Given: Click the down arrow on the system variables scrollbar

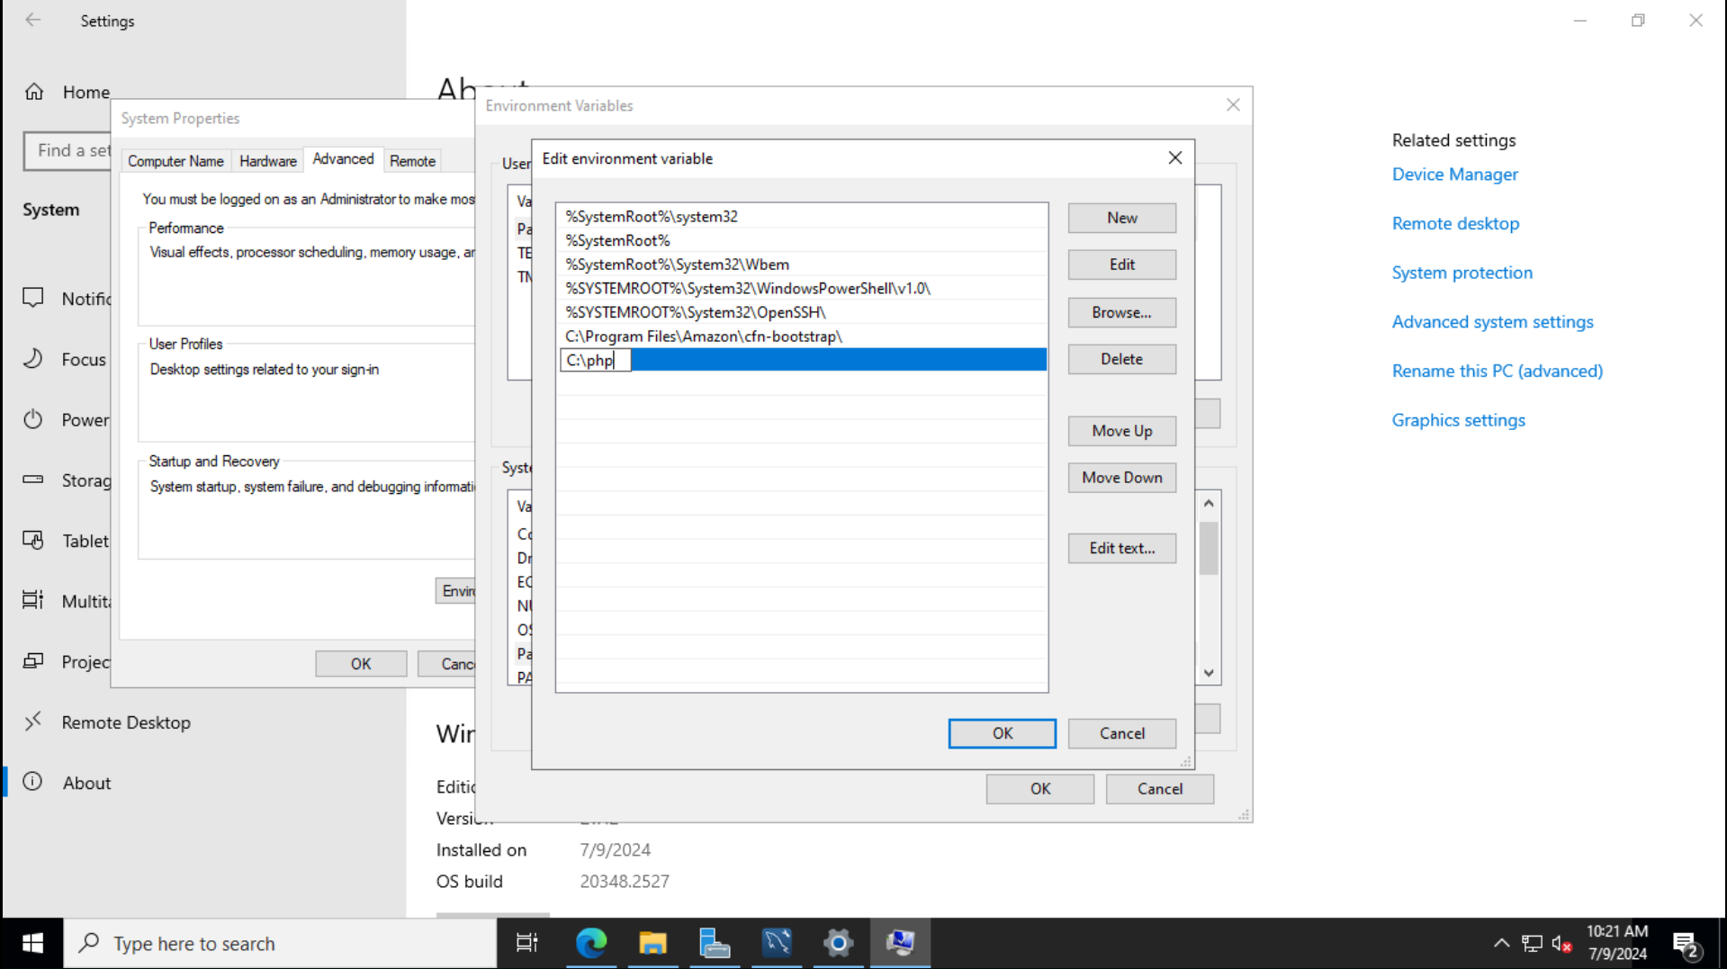Looking at the screenshot, I should tap(1207, 672).
